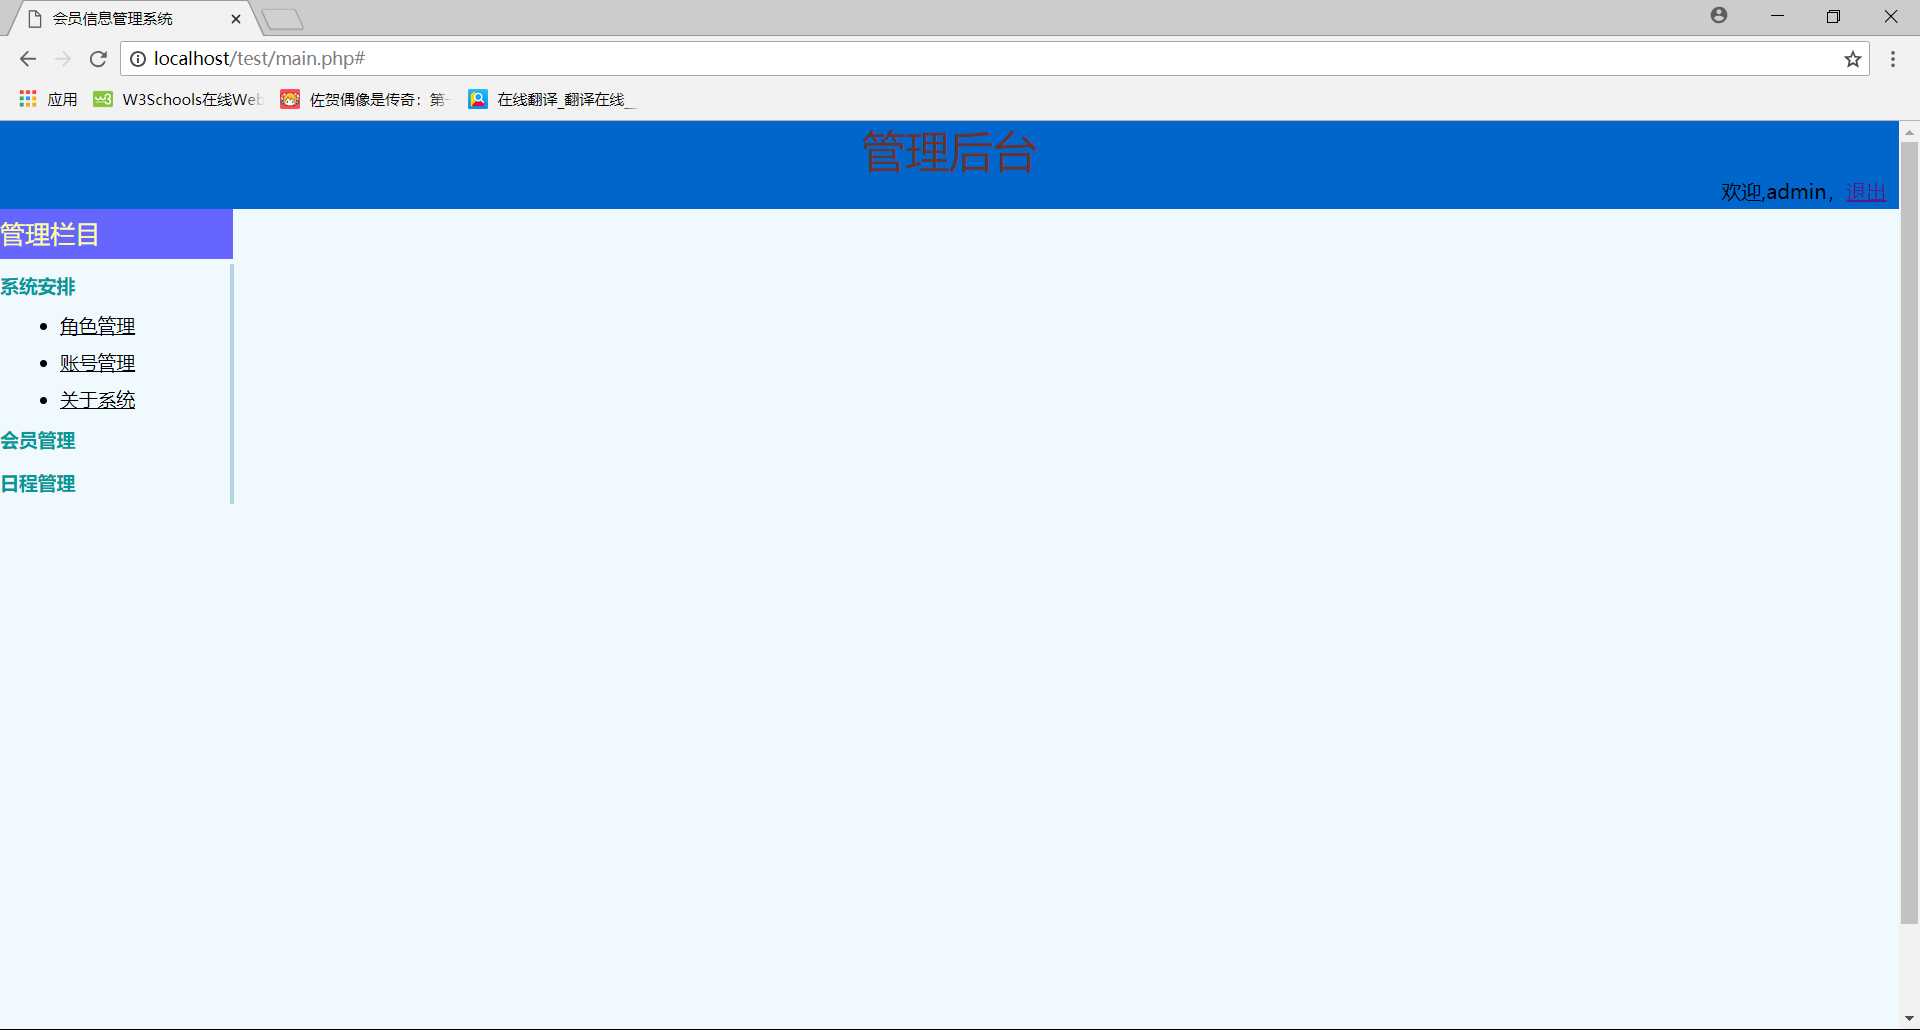Screen dimensions: 1920x1030
Task: Reload the current page
Action: (98, 59)
